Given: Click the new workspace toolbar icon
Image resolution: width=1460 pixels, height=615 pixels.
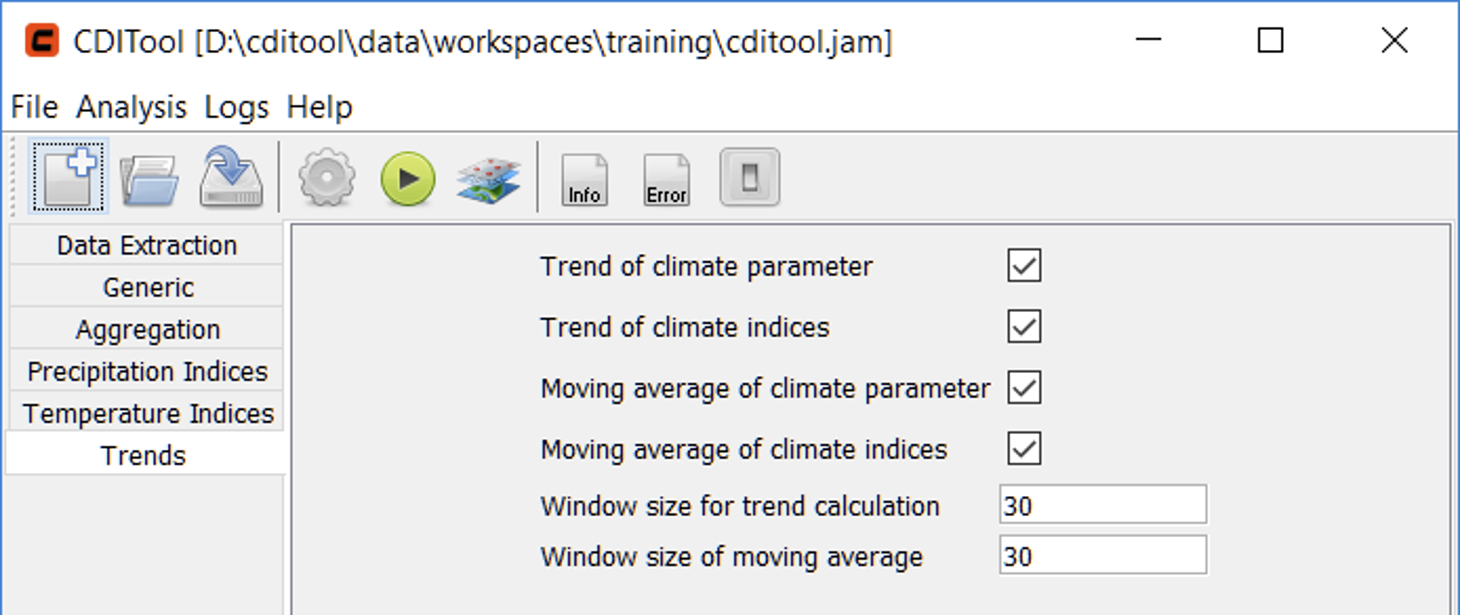Looking at the screenshot, I should 68,178.
